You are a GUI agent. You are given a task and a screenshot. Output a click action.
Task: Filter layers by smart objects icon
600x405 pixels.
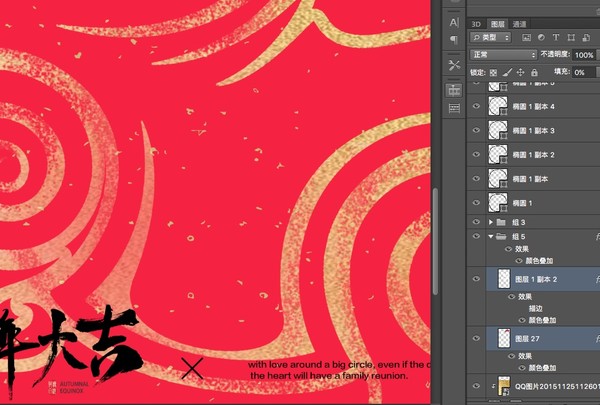tap(586, 38)
